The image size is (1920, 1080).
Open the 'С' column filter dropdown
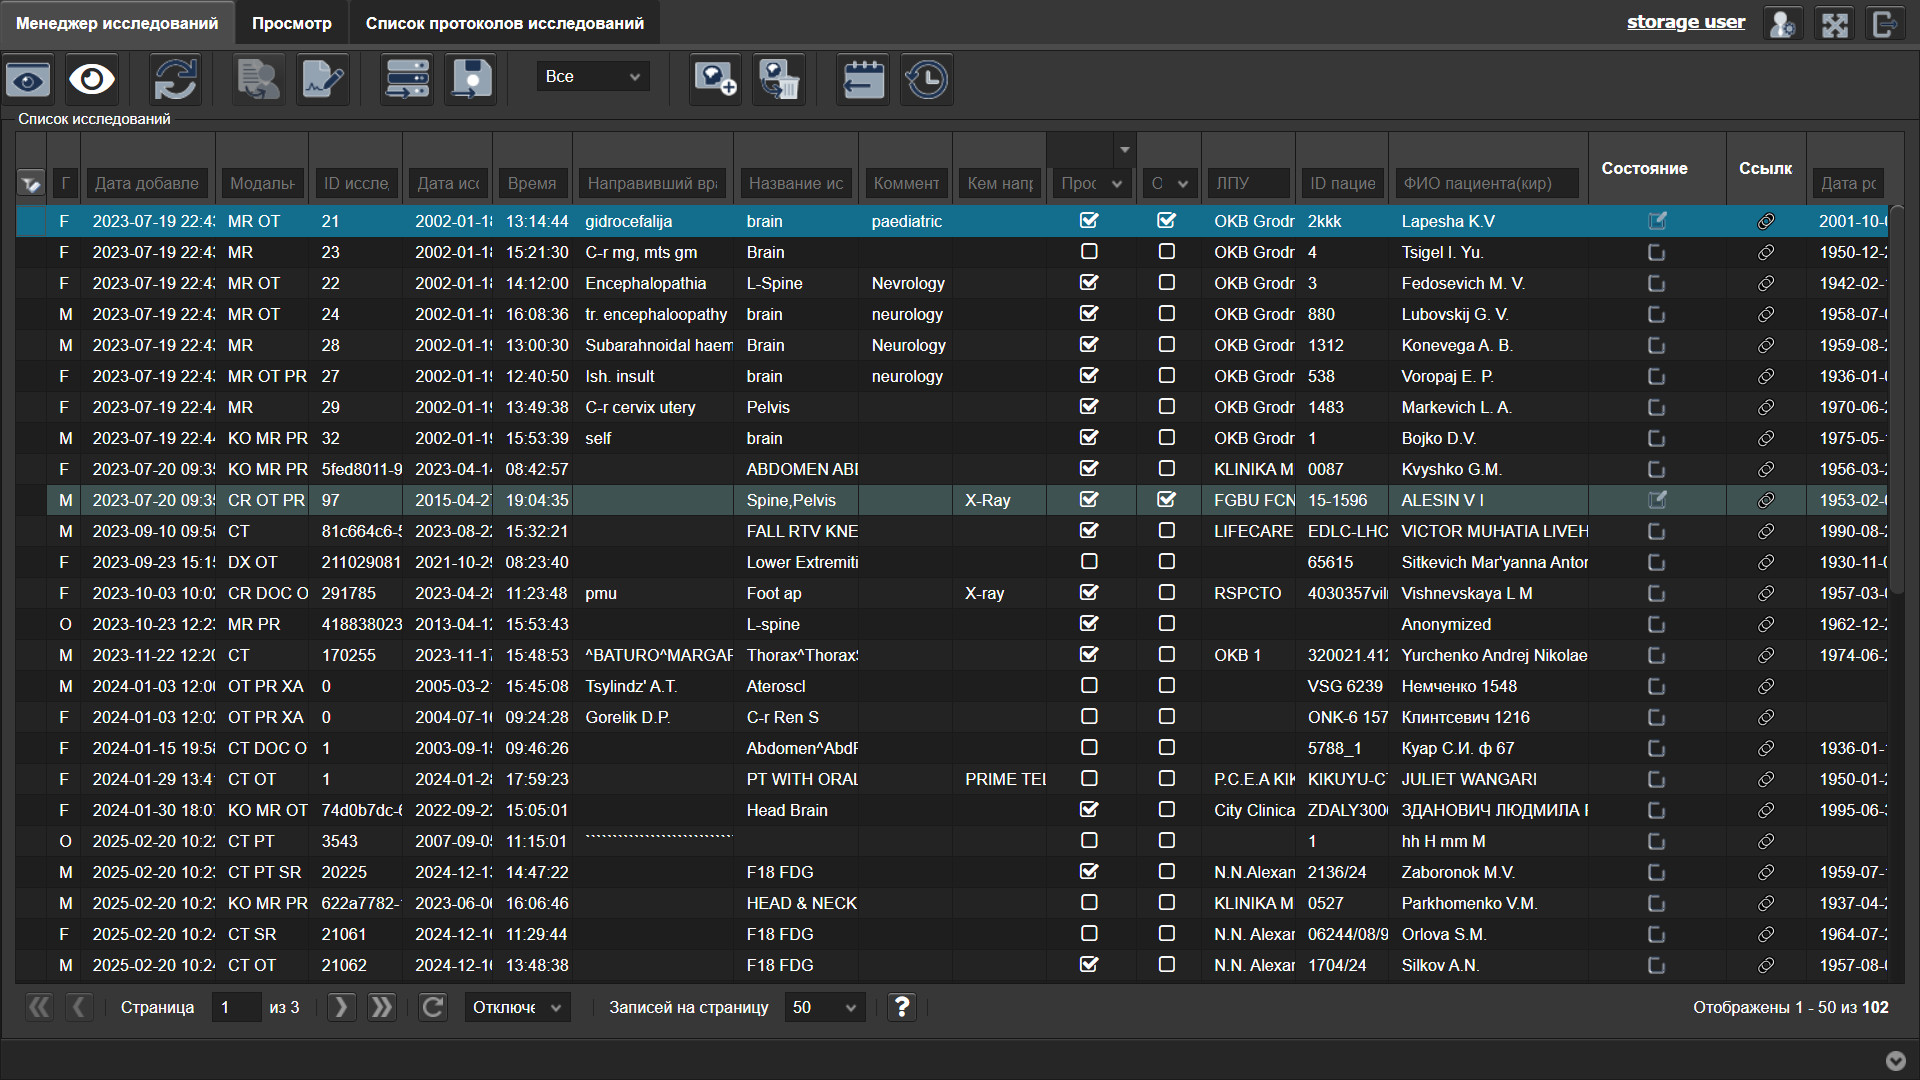point(1169,183)
